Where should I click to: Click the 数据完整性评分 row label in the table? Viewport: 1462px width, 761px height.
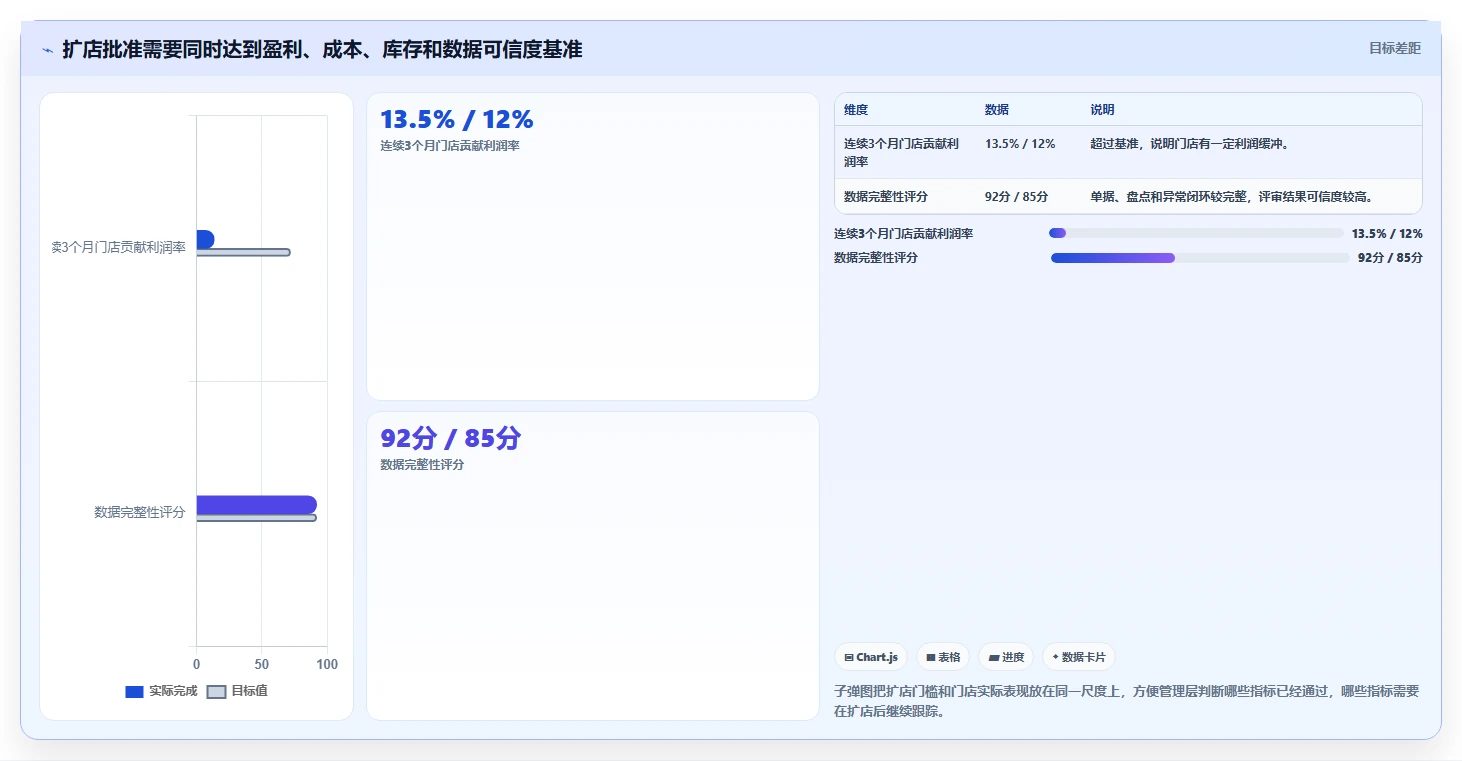[886, 197]
